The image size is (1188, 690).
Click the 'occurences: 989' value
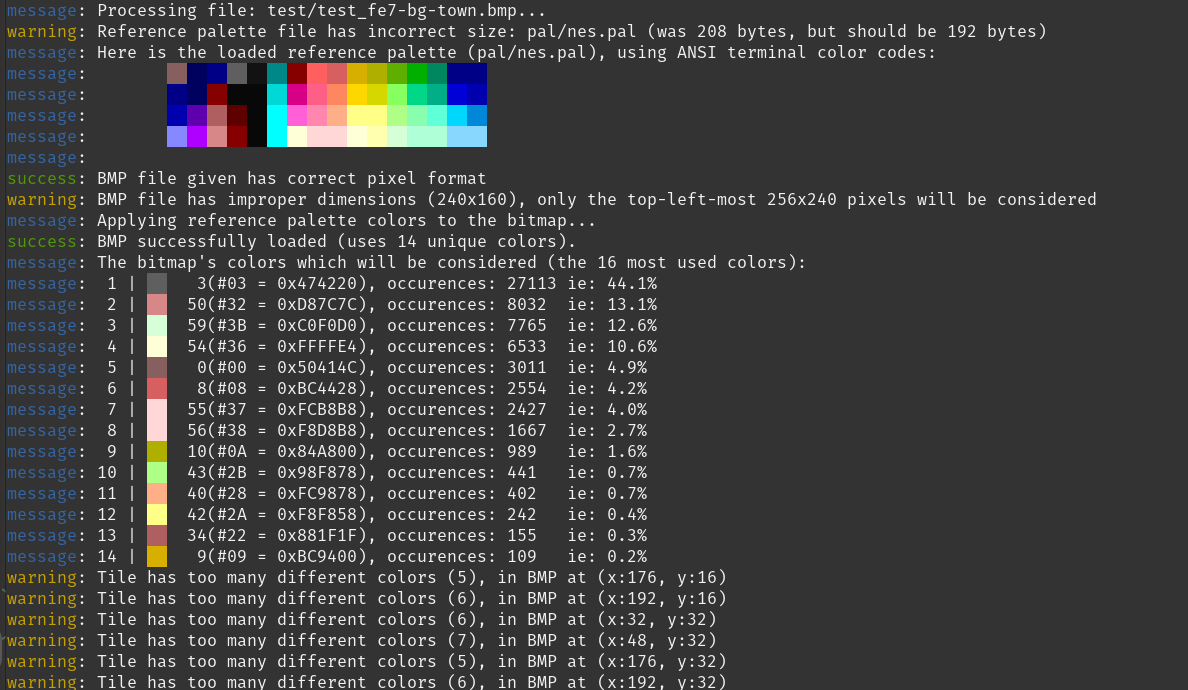click(461, 452)
